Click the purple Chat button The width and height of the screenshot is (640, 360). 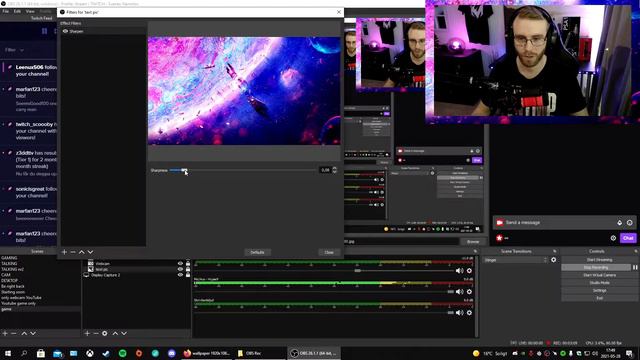tap(628, 238)
